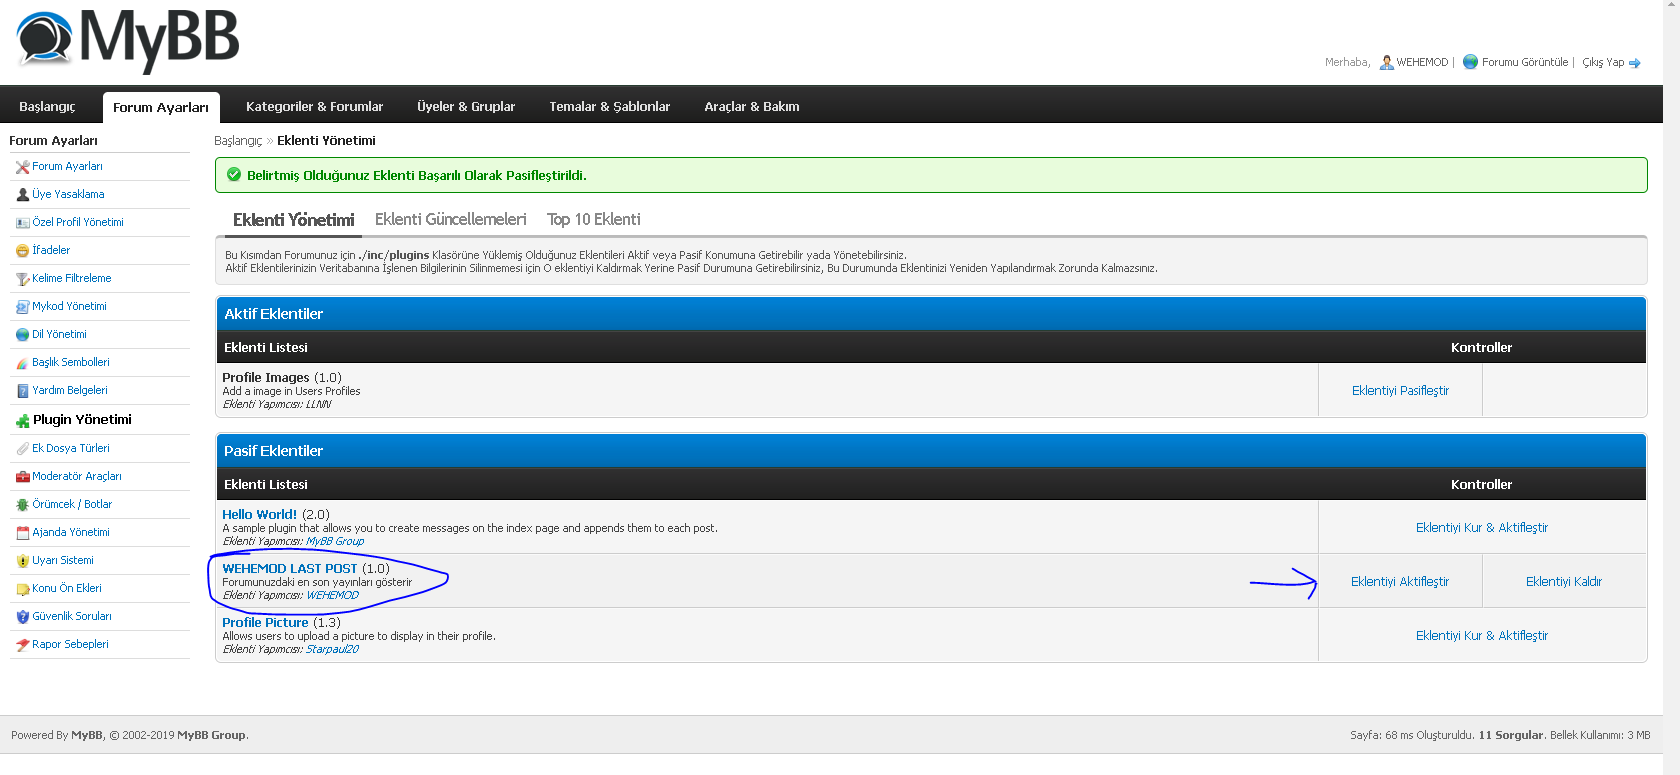The image size is (1680, 775).
Task: Click the Kelime Filtreleme funnel icon
Action: [23, 279]
